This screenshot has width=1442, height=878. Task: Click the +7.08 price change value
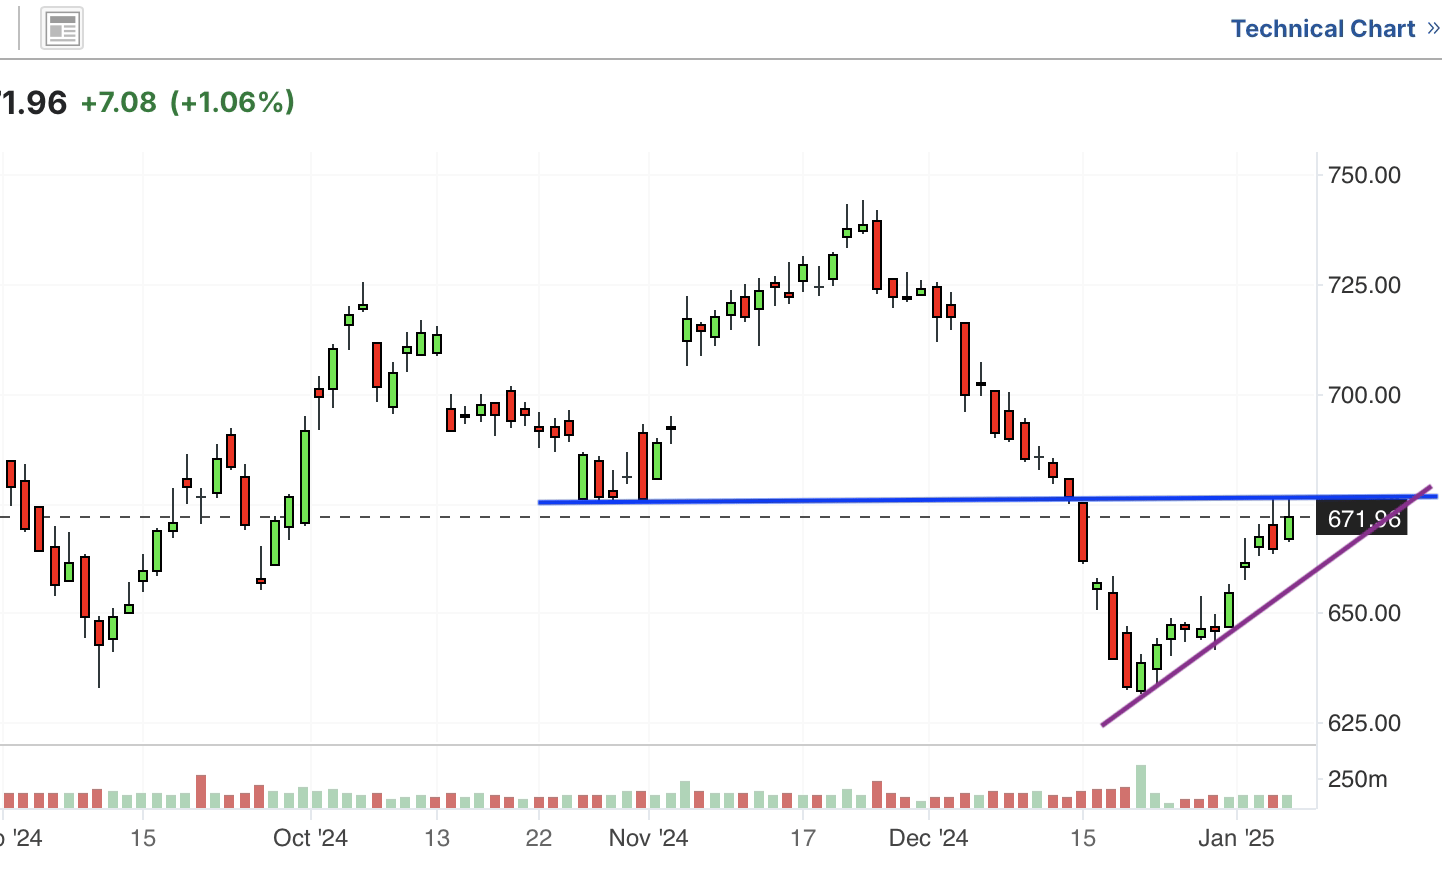click(x=118, y=102)
